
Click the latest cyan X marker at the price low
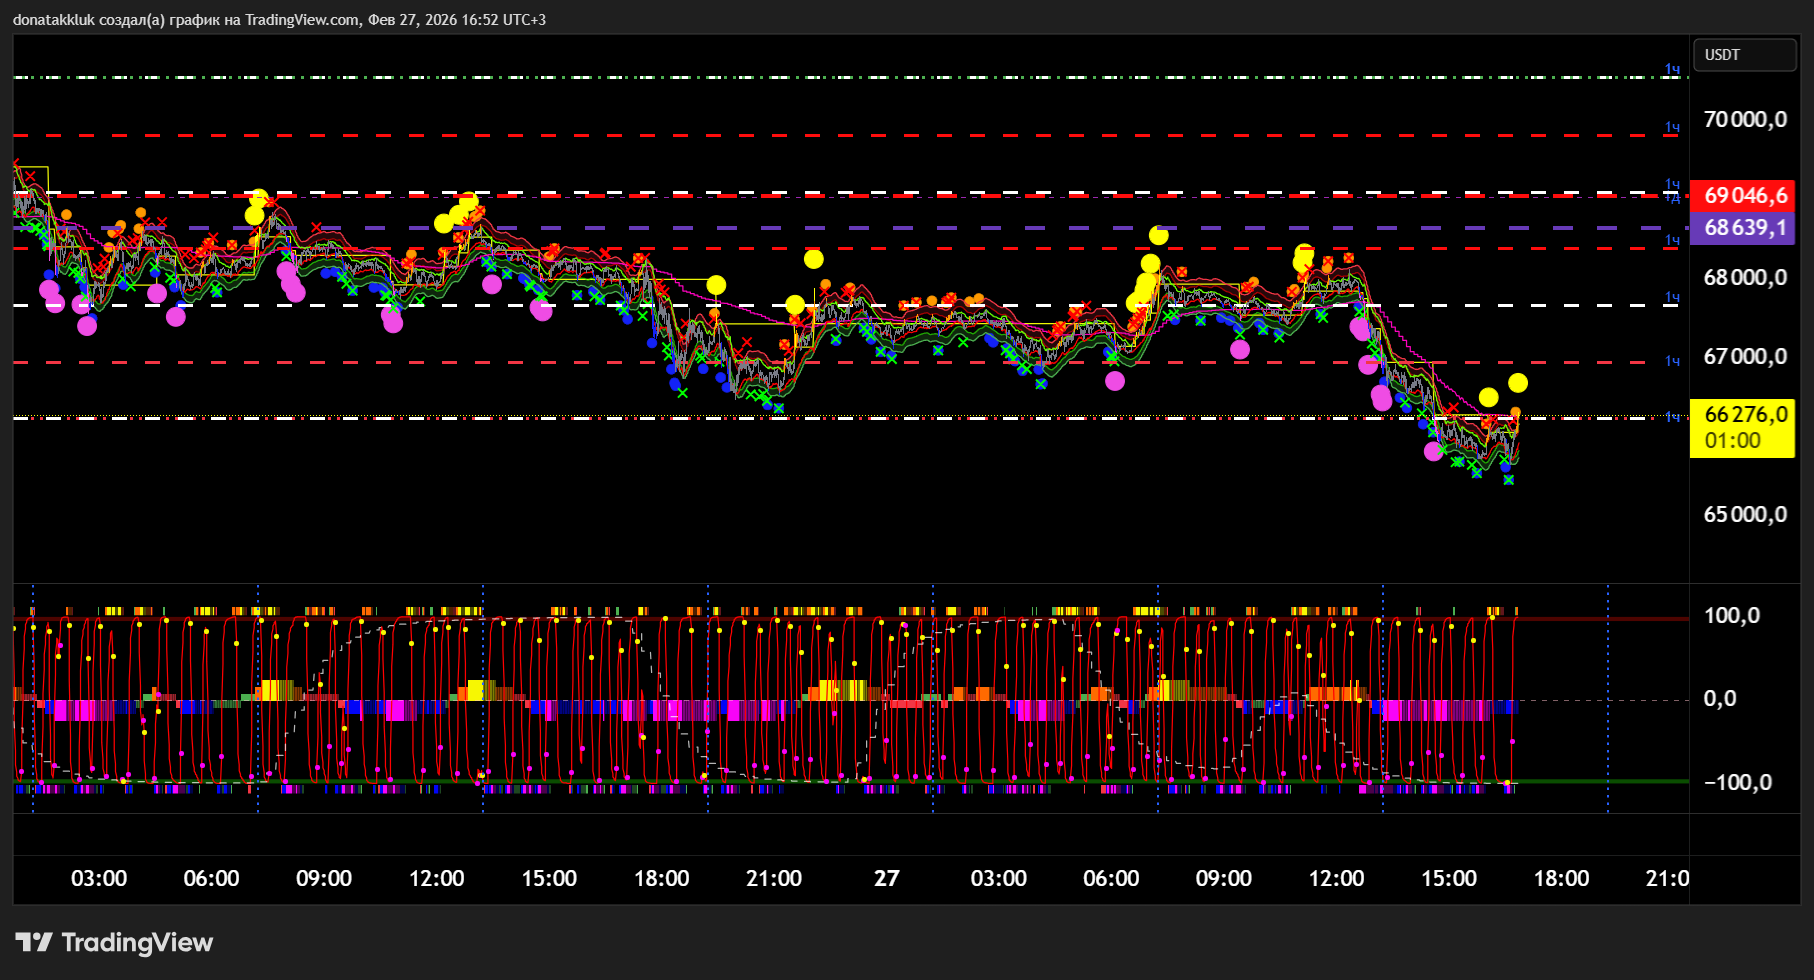(1508, 480)
